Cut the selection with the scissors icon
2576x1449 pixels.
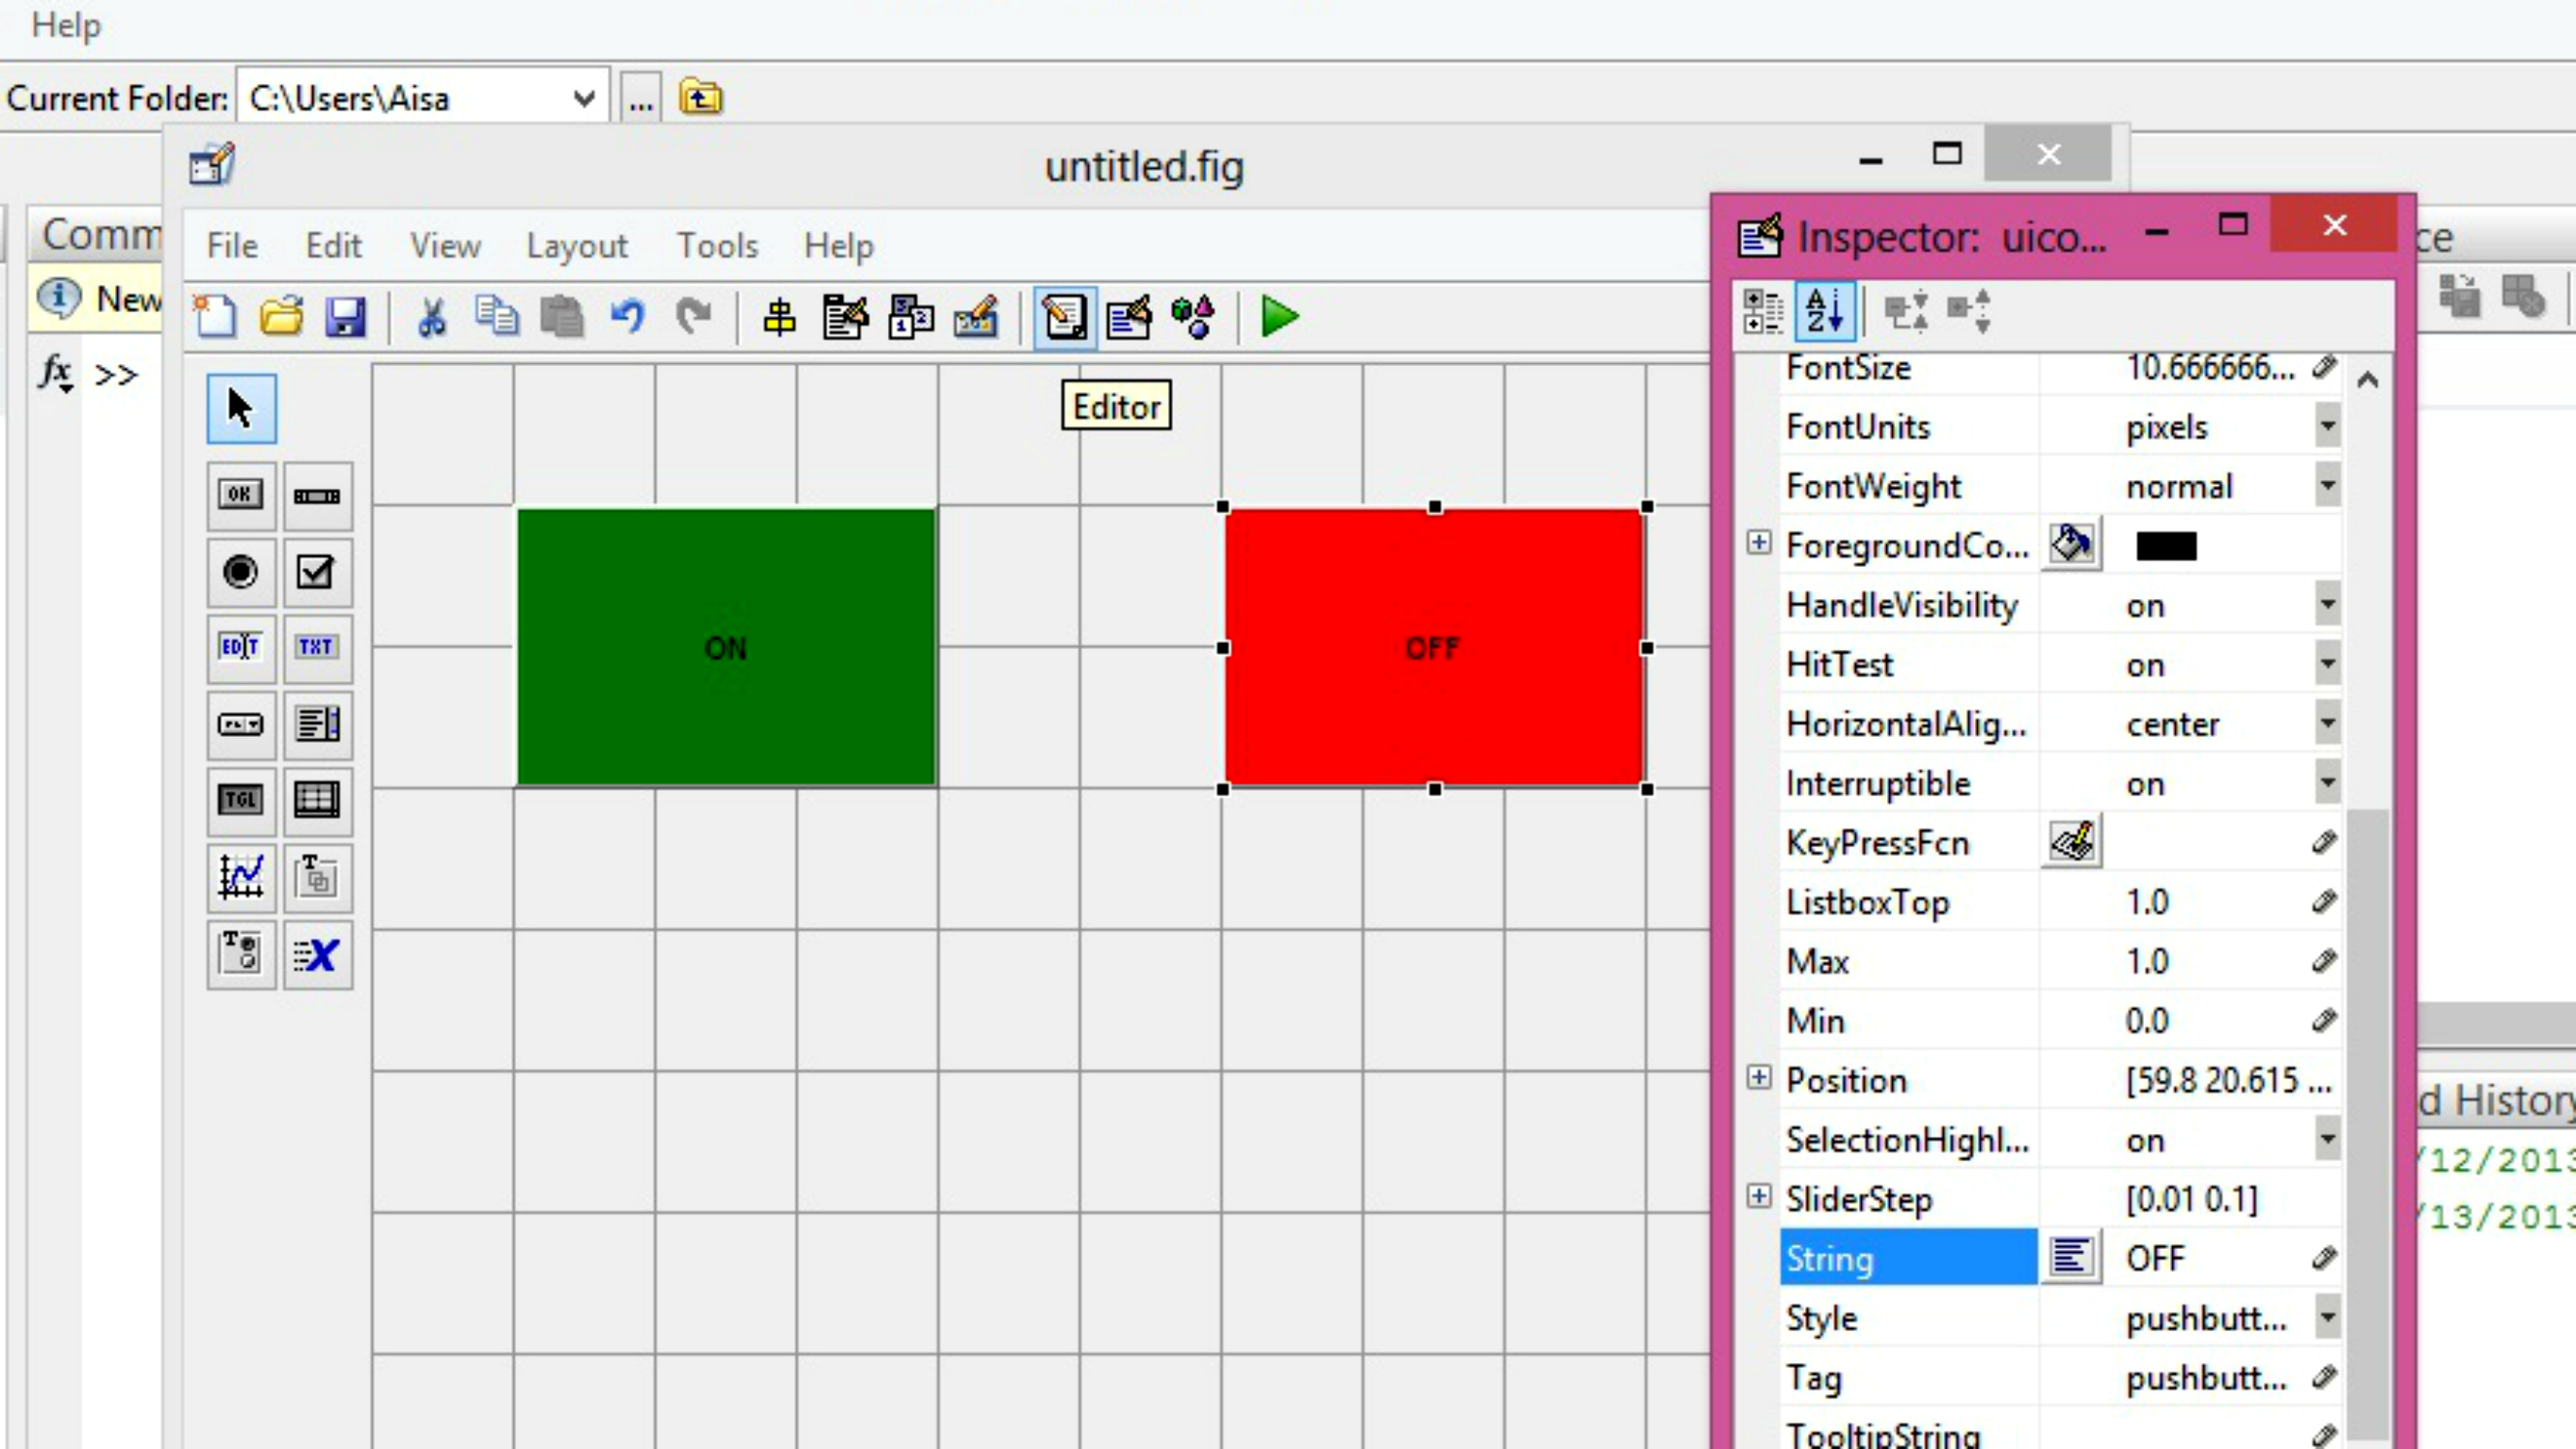tap(431, 317)
